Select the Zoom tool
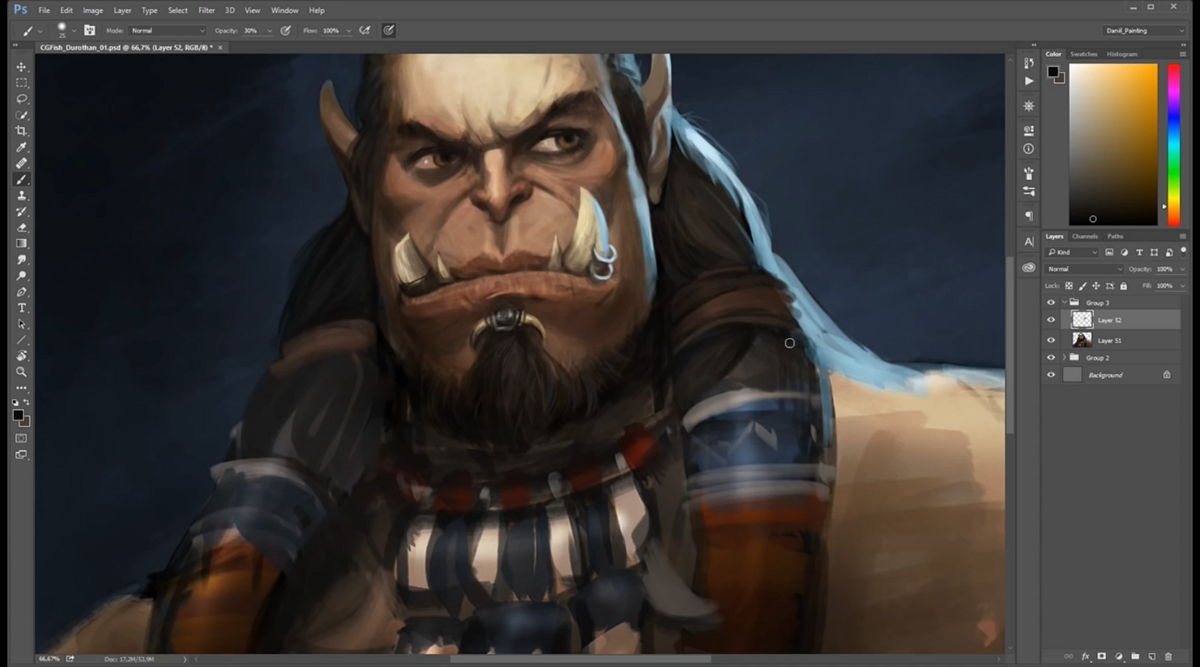1200x667 pixels. coord(22,371)
